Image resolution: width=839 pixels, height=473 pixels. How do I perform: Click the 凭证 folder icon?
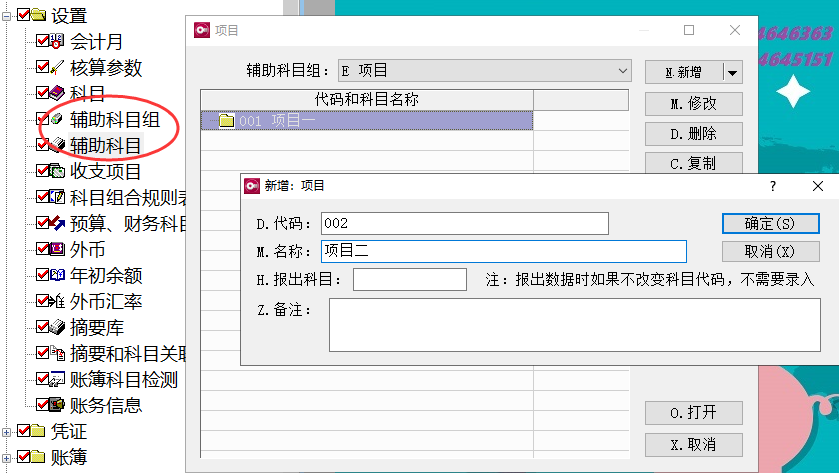pyautogui.click(x=38, y=431)
